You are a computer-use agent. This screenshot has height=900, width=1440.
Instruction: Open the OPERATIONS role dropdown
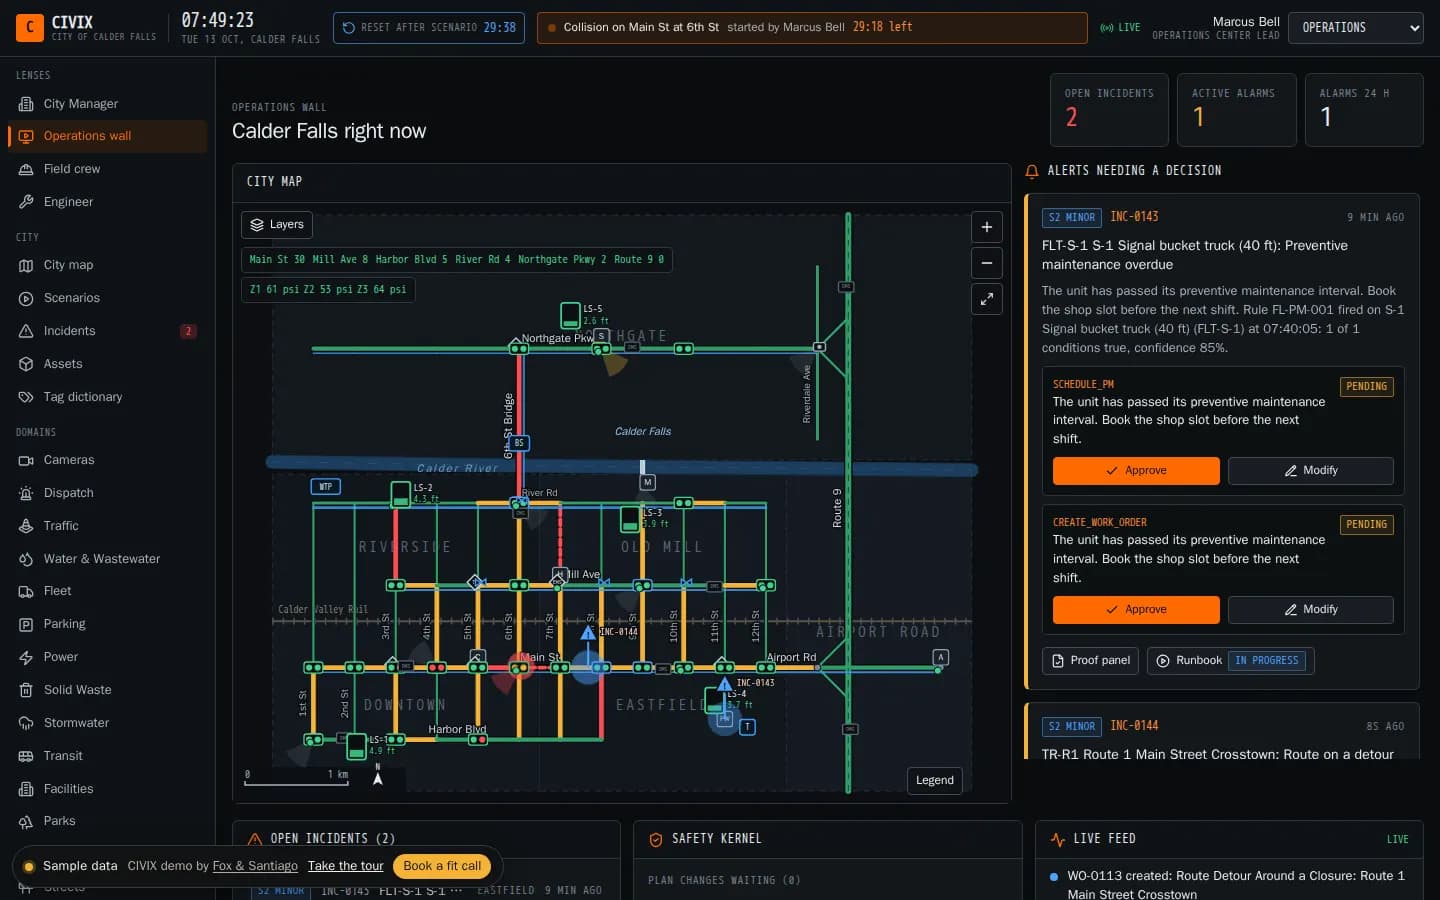coord(1356,28)
